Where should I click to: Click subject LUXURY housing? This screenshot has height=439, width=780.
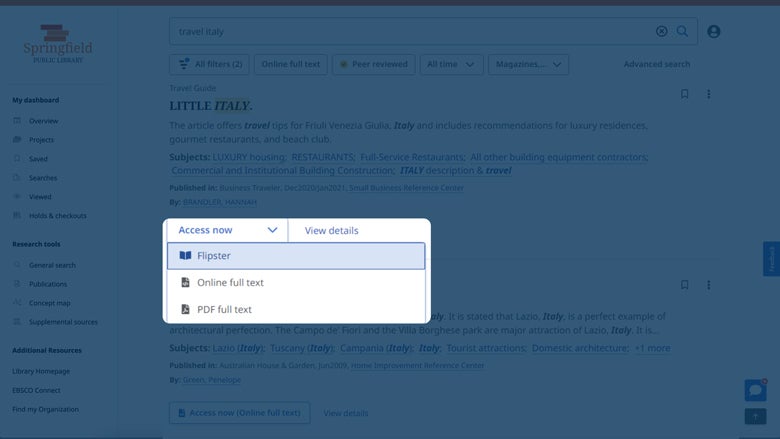click(x=249, y=157)
